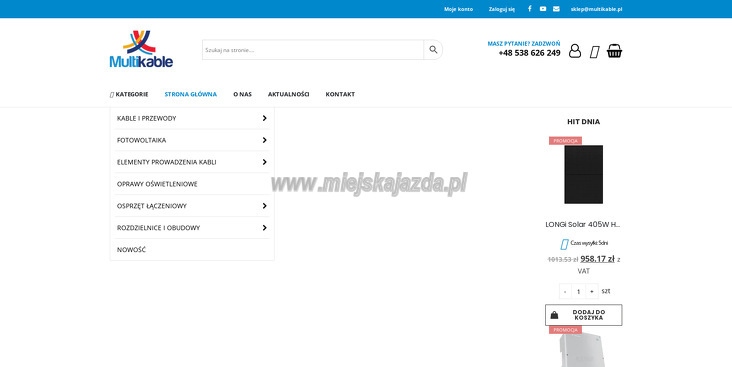This screenshot has height=367, width=732.
Task: Expand the Fotowoltaika category arrow
Action: click(x=264, y=140)
